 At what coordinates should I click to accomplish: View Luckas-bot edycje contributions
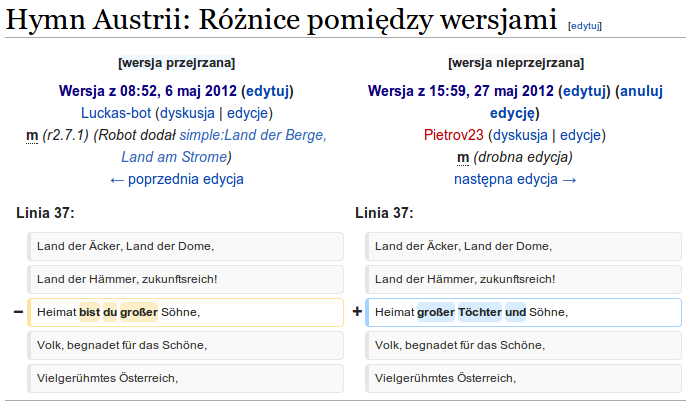pos(249,113)
